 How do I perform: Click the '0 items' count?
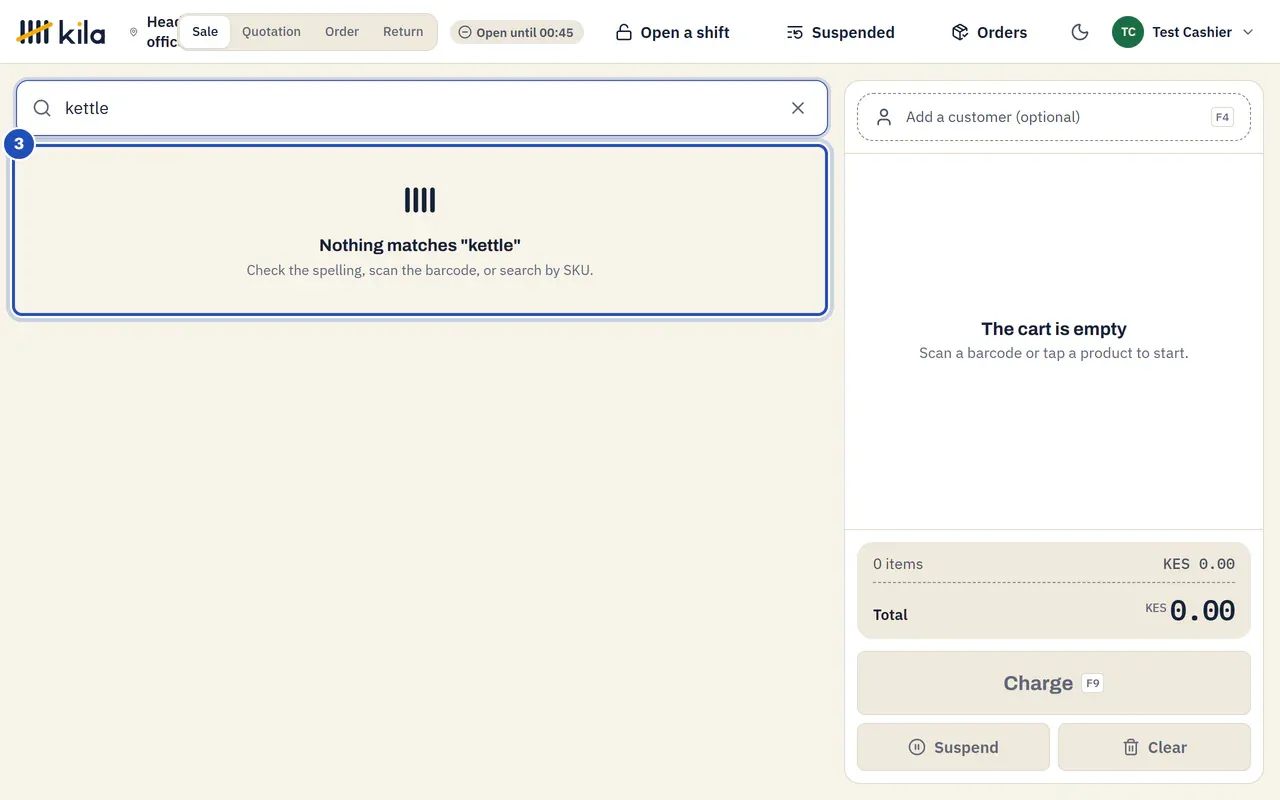898,564
